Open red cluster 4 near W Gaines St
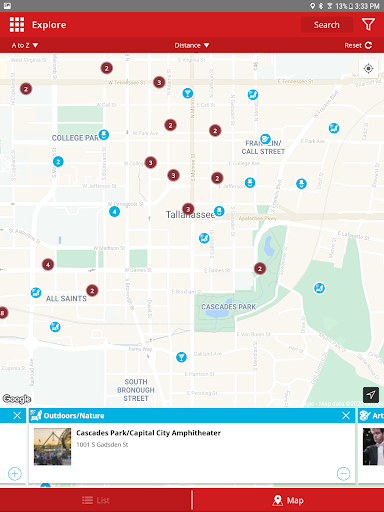 pos(48,265)
